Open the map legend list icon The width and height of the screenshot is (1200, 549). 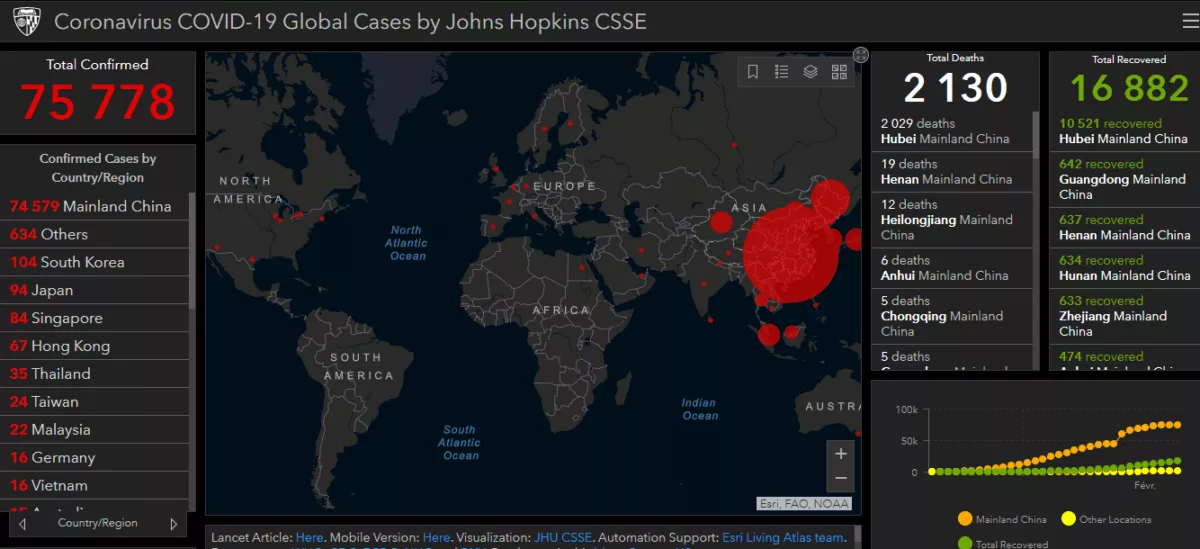[782, 72]
